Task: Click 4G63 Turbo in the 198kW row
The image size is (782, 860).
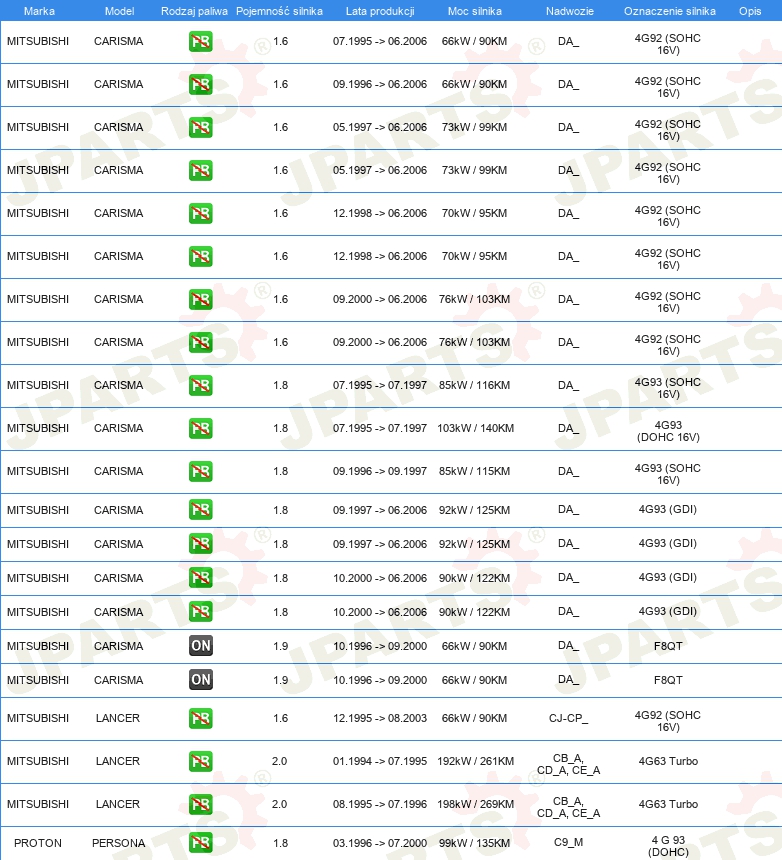Action: tap(668, 805)
